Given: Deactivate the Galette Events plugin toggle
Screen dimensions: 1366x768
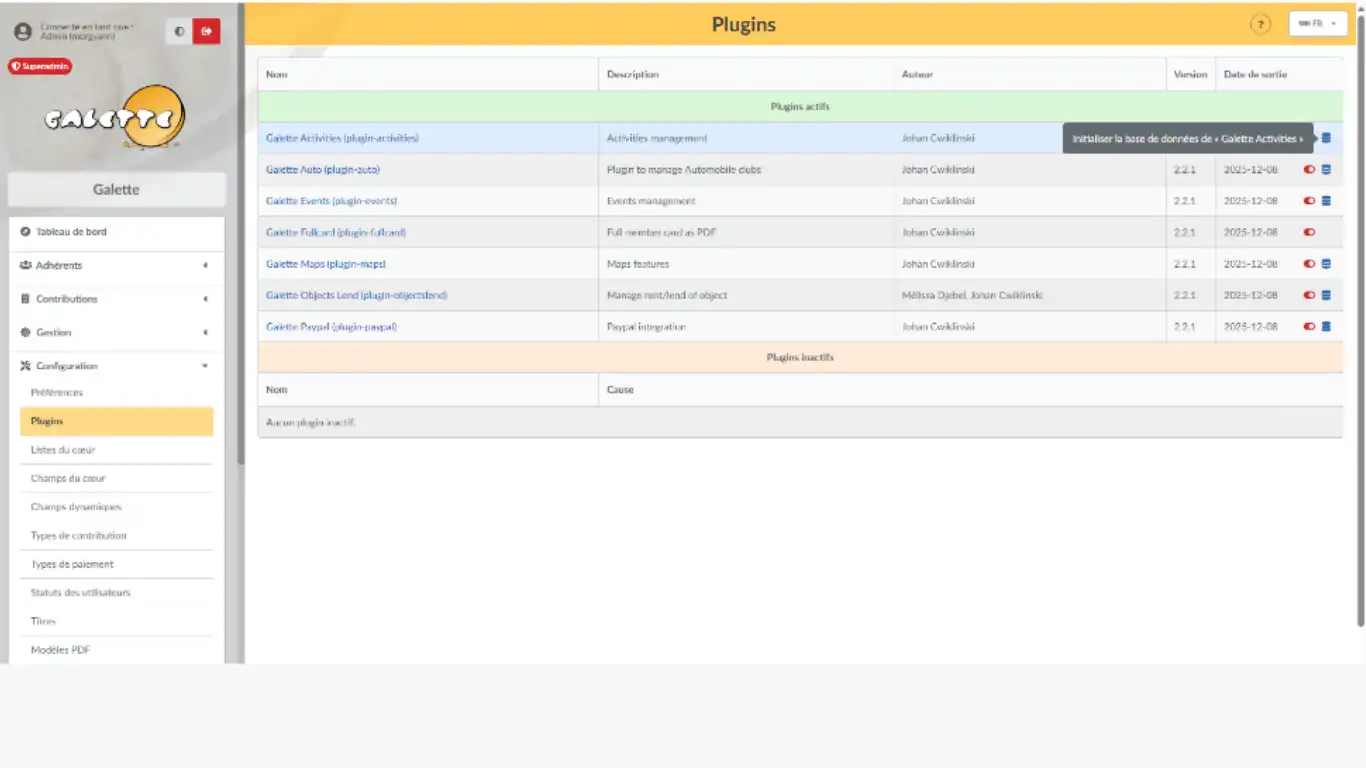Looking at the screenshot, I should click(x=1309, y=201).
